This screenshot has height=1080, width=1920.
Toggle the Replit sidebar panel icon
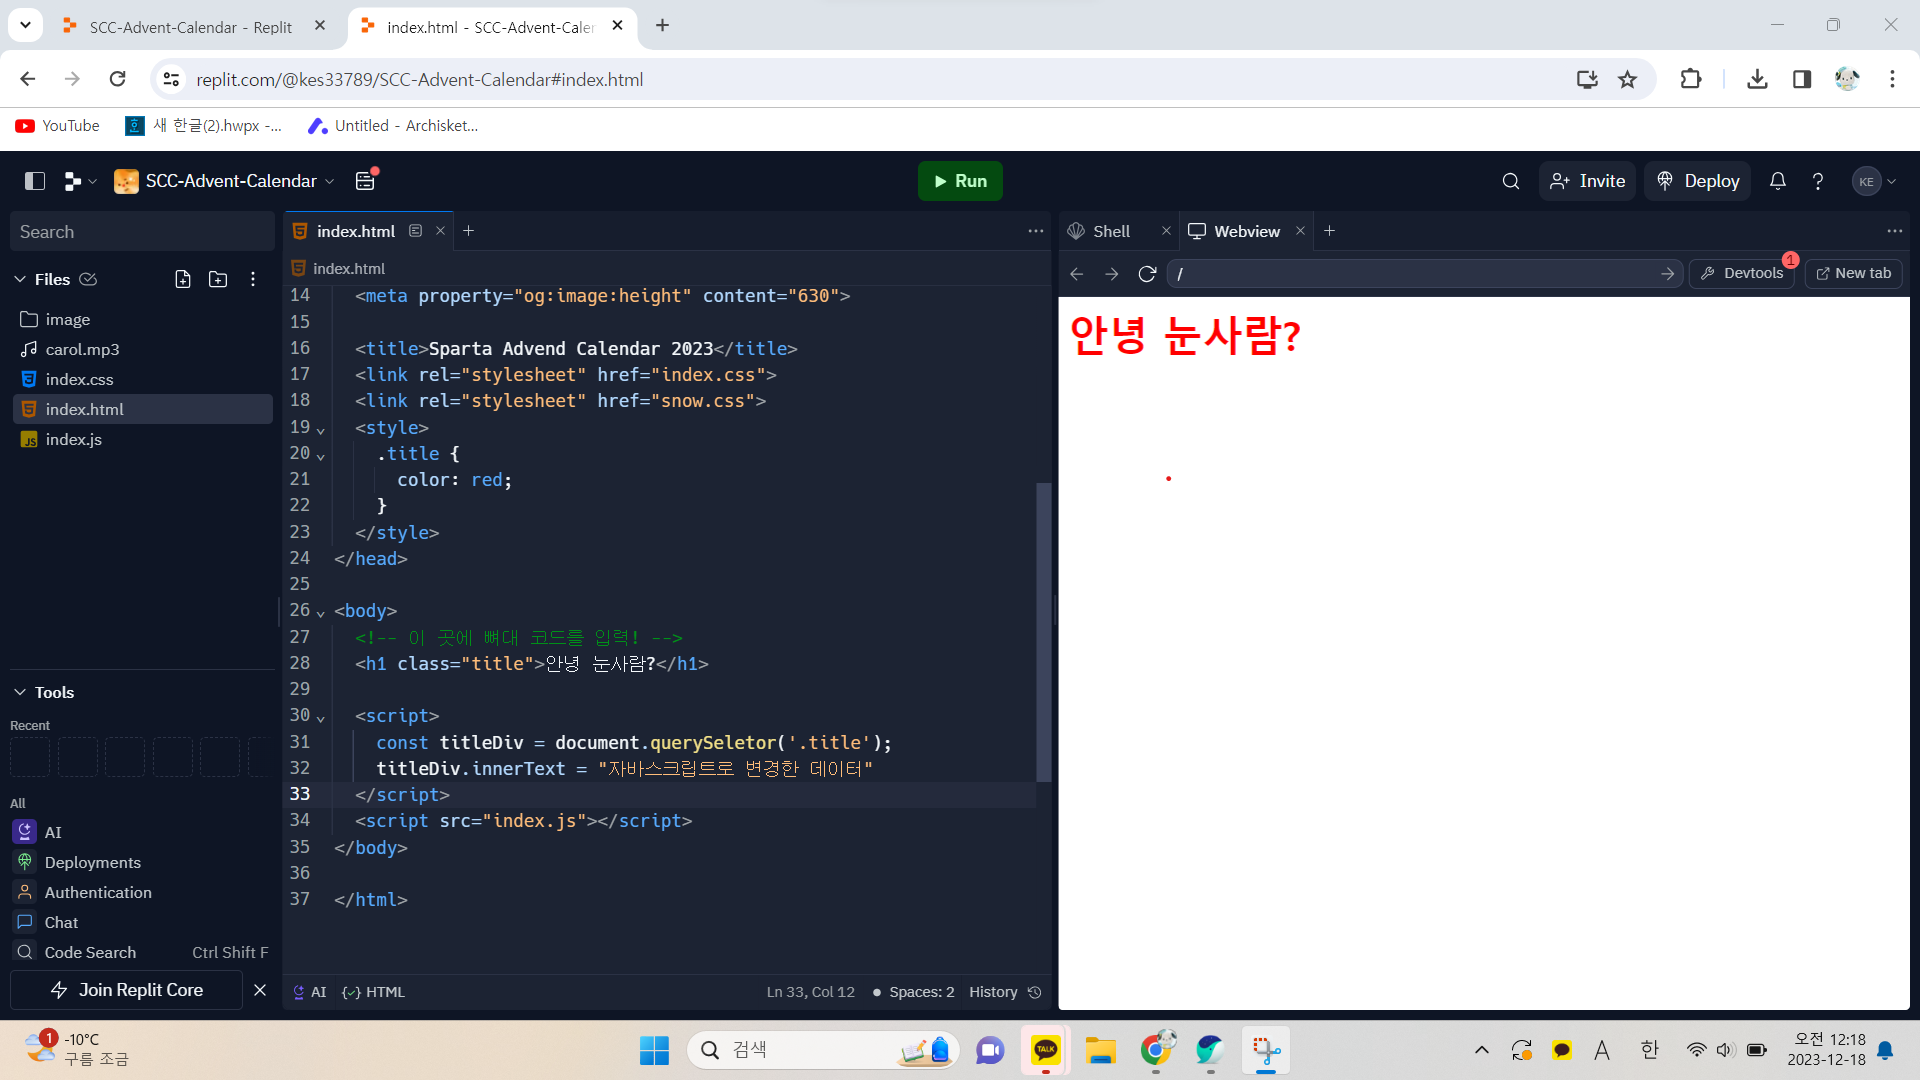(35, 181)
